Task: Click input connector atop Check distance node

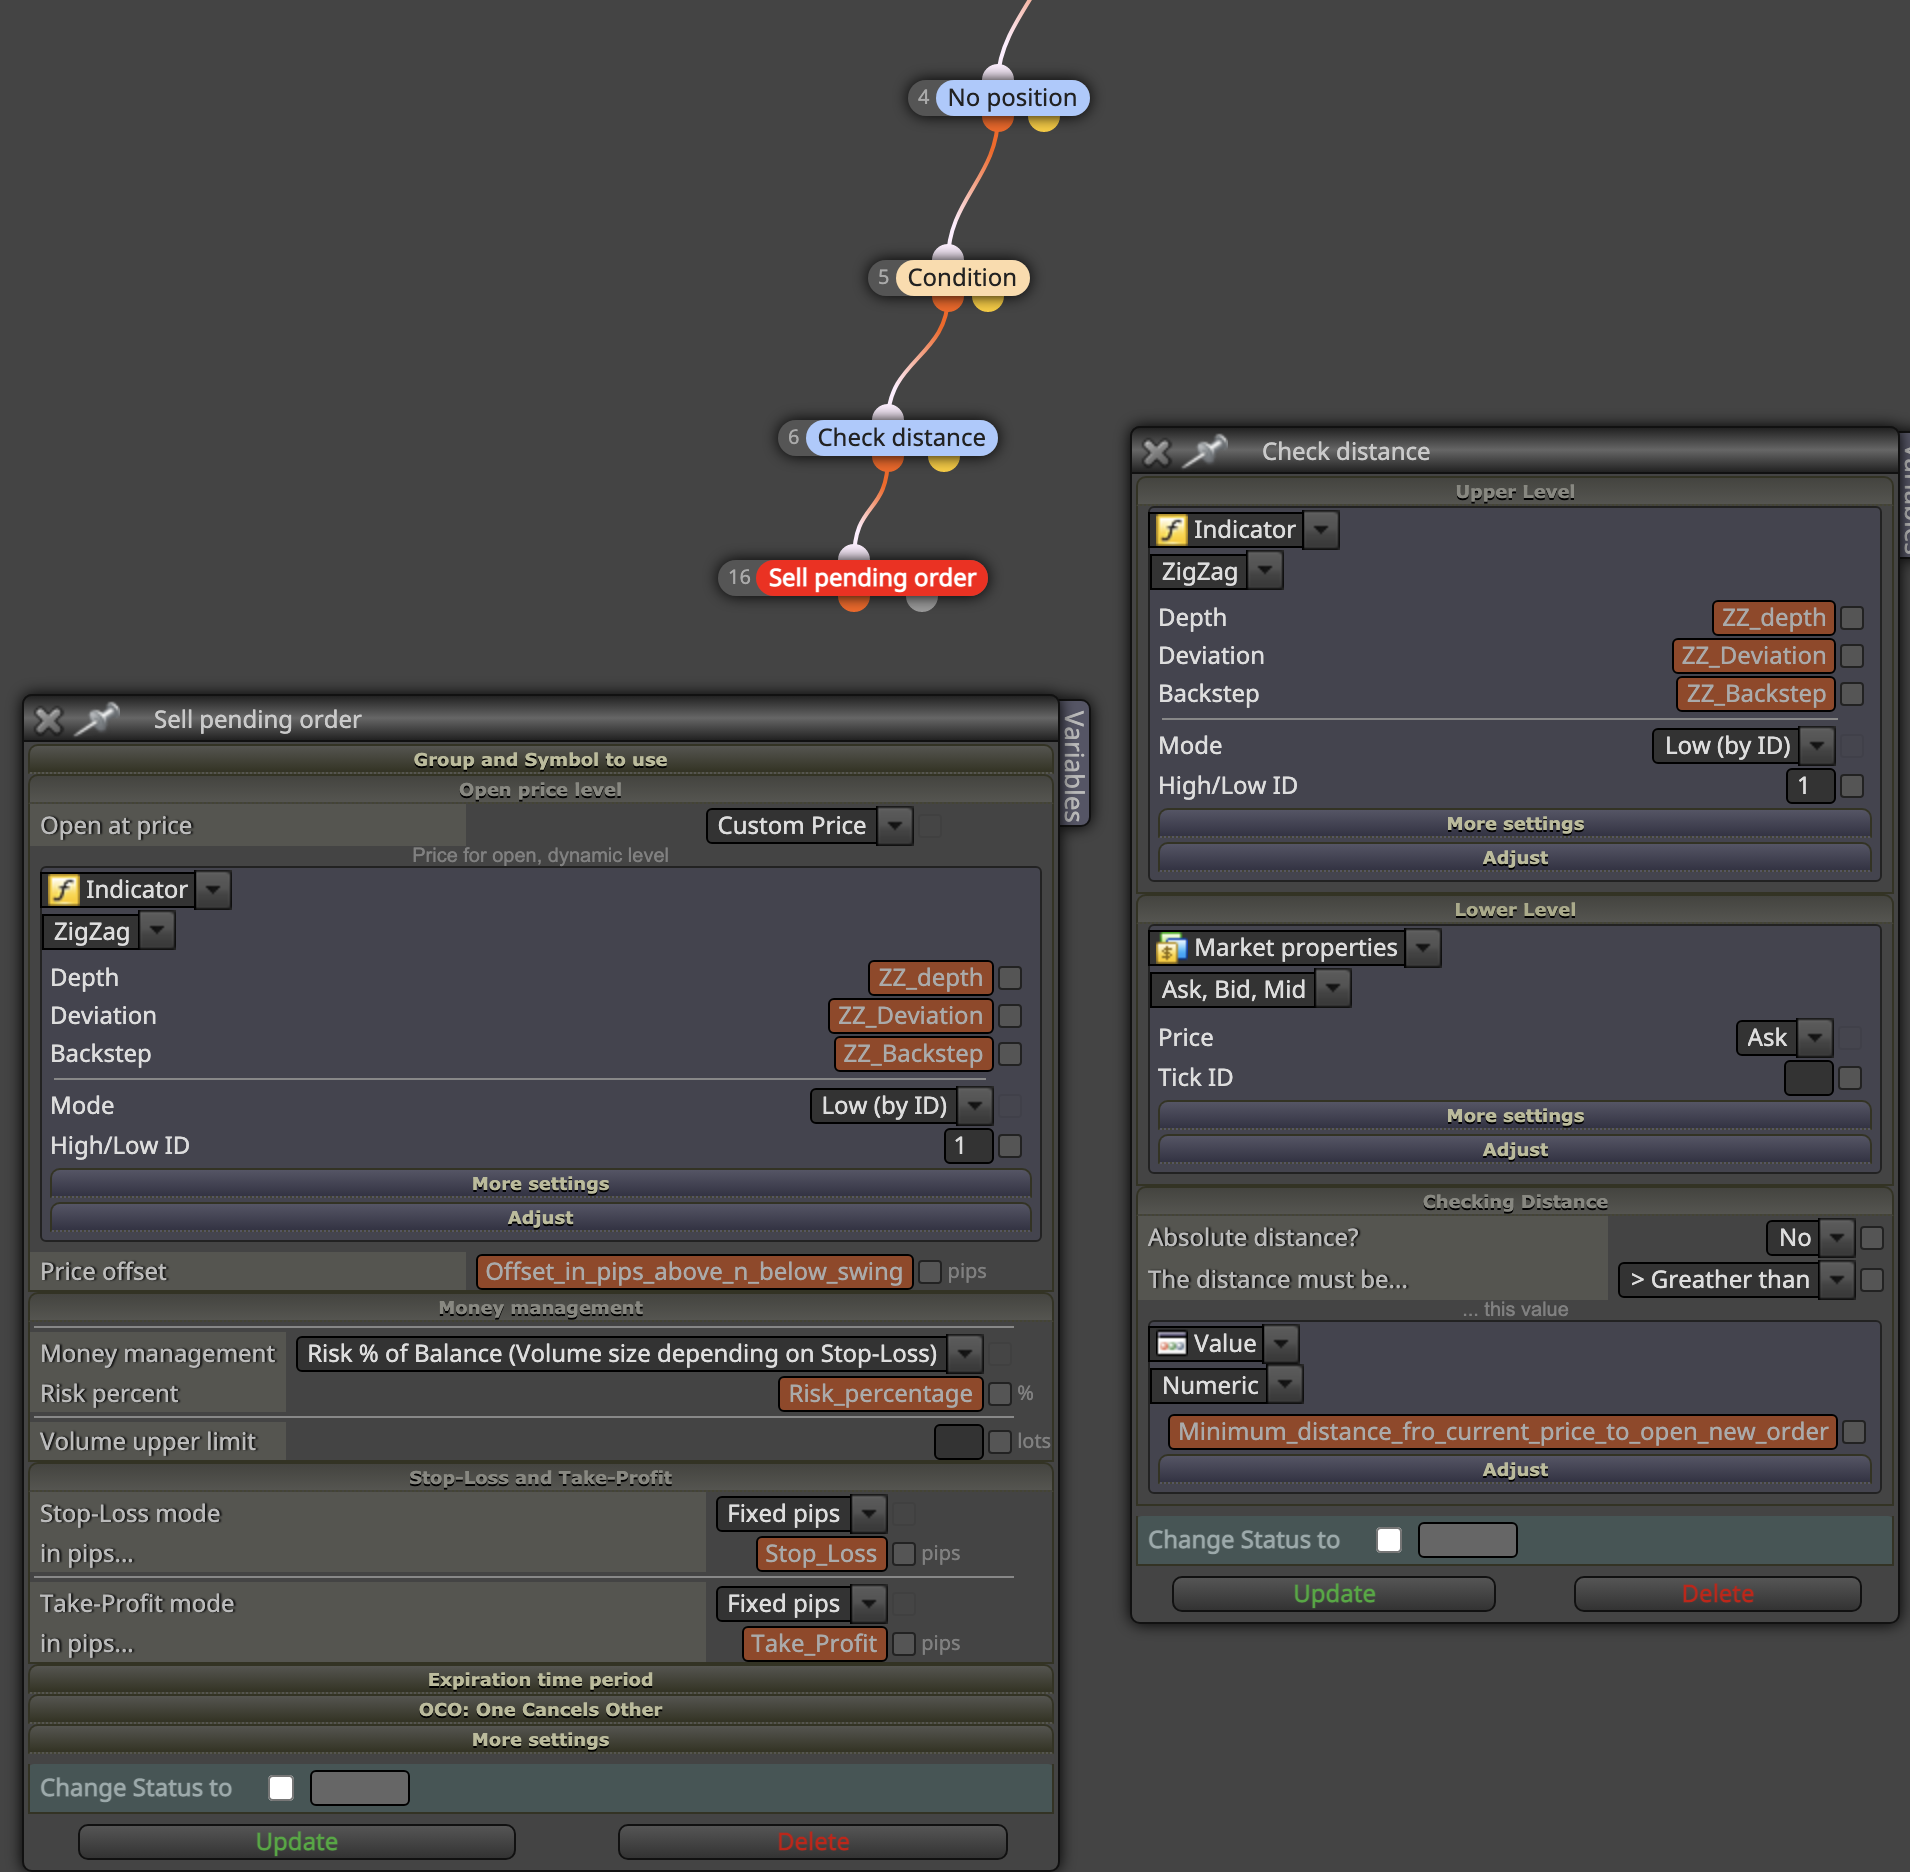Action: [887, 413]
